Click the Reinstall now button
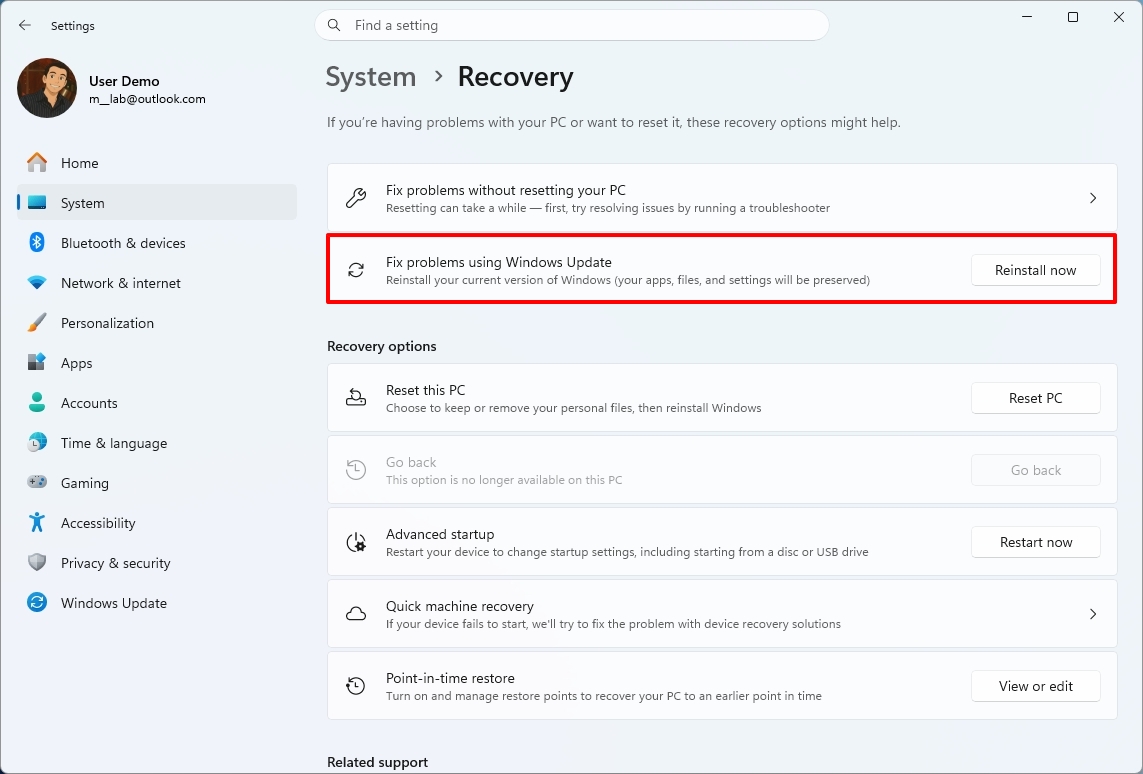The height and width of the screenshot is (774, 1143). pos(1035,270)
